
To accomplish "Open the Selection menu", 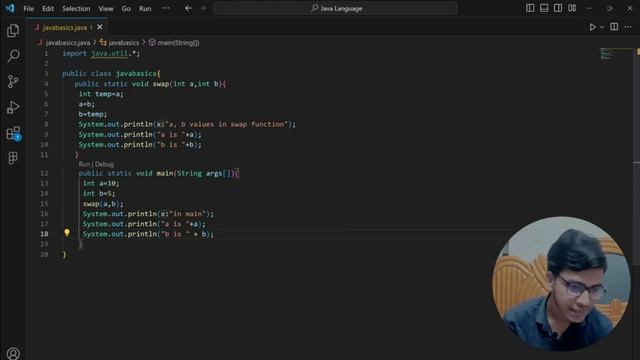I will tap(76, 8).
